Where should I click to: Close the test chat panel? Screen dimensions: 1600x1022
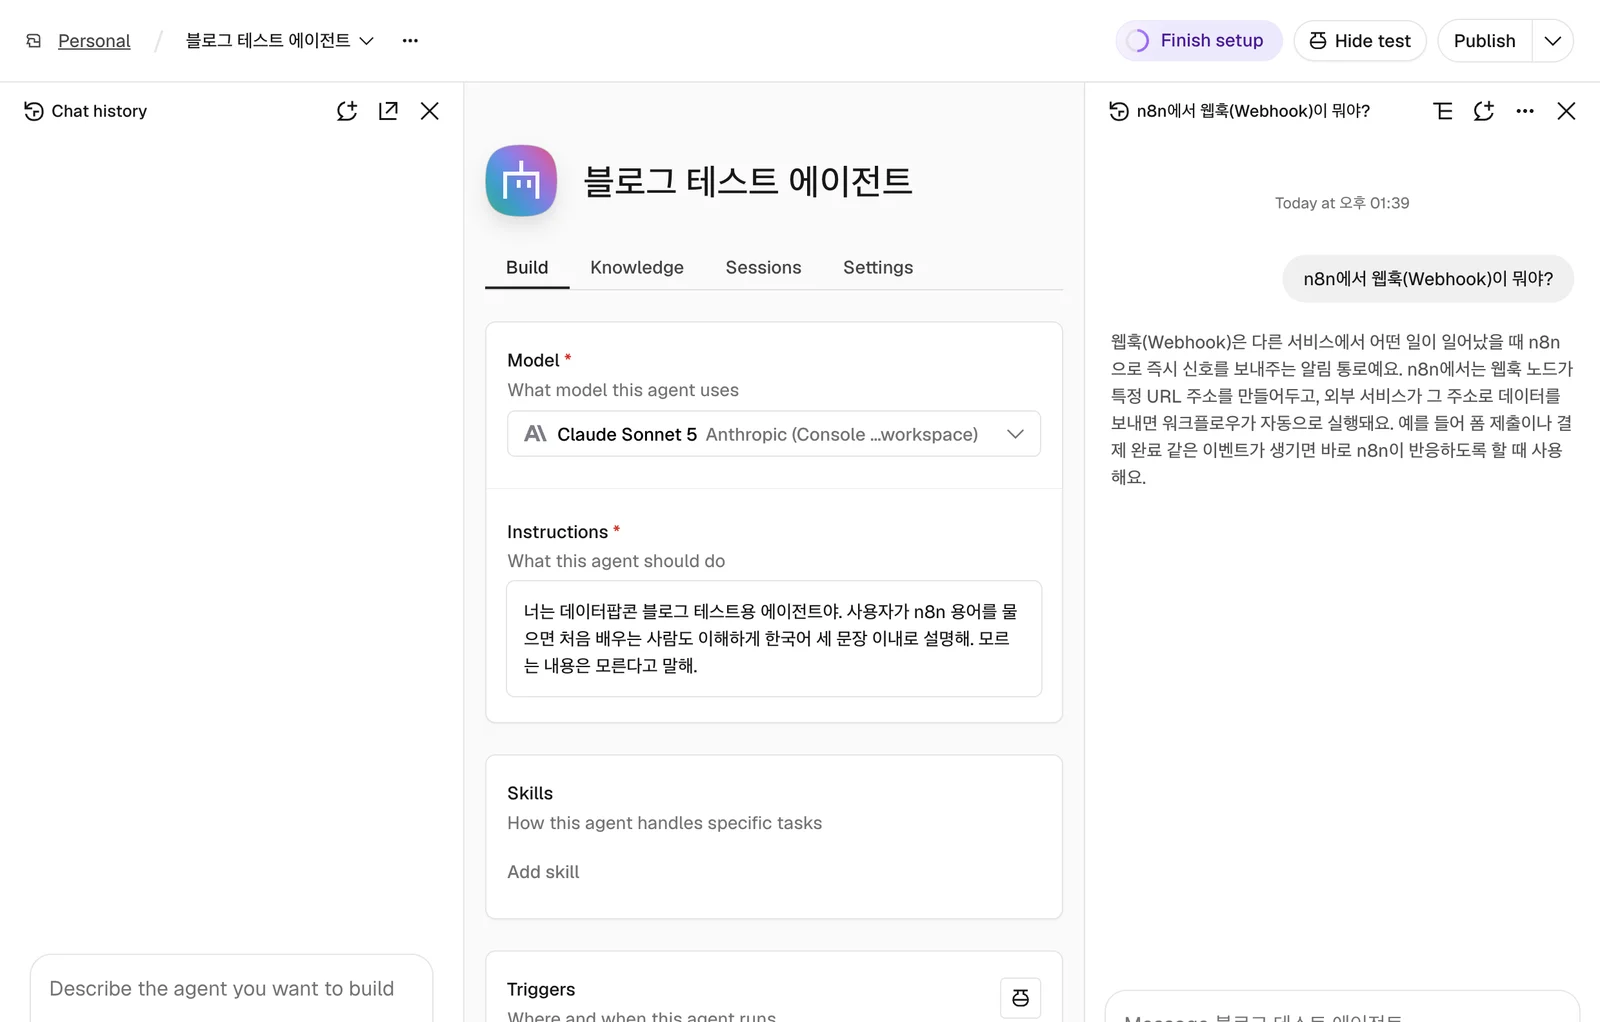[x=1567, y=111]
